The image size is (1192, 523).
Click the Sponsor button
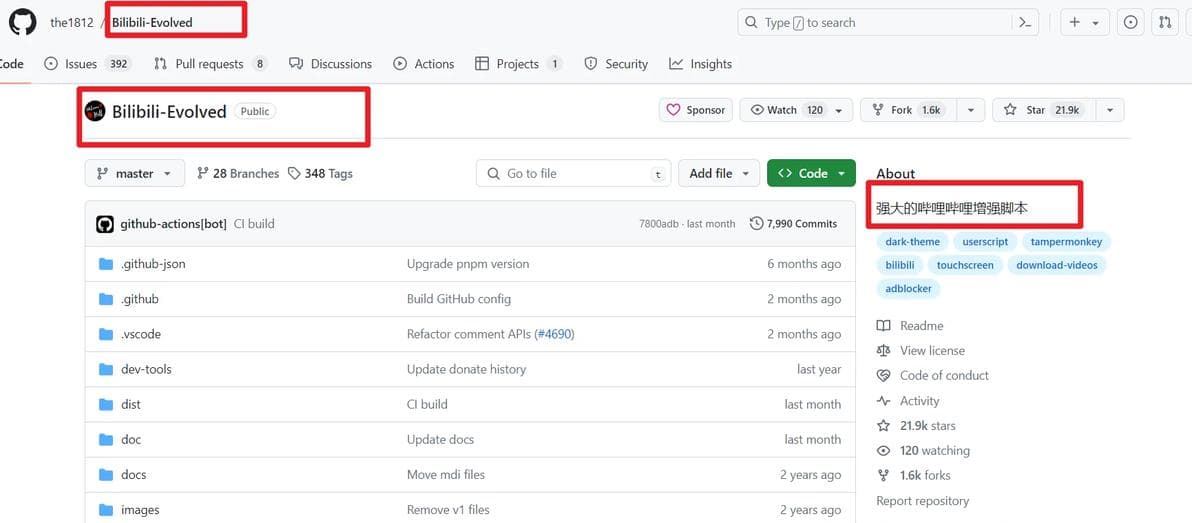pyautogui.click(x=696, y=110)
